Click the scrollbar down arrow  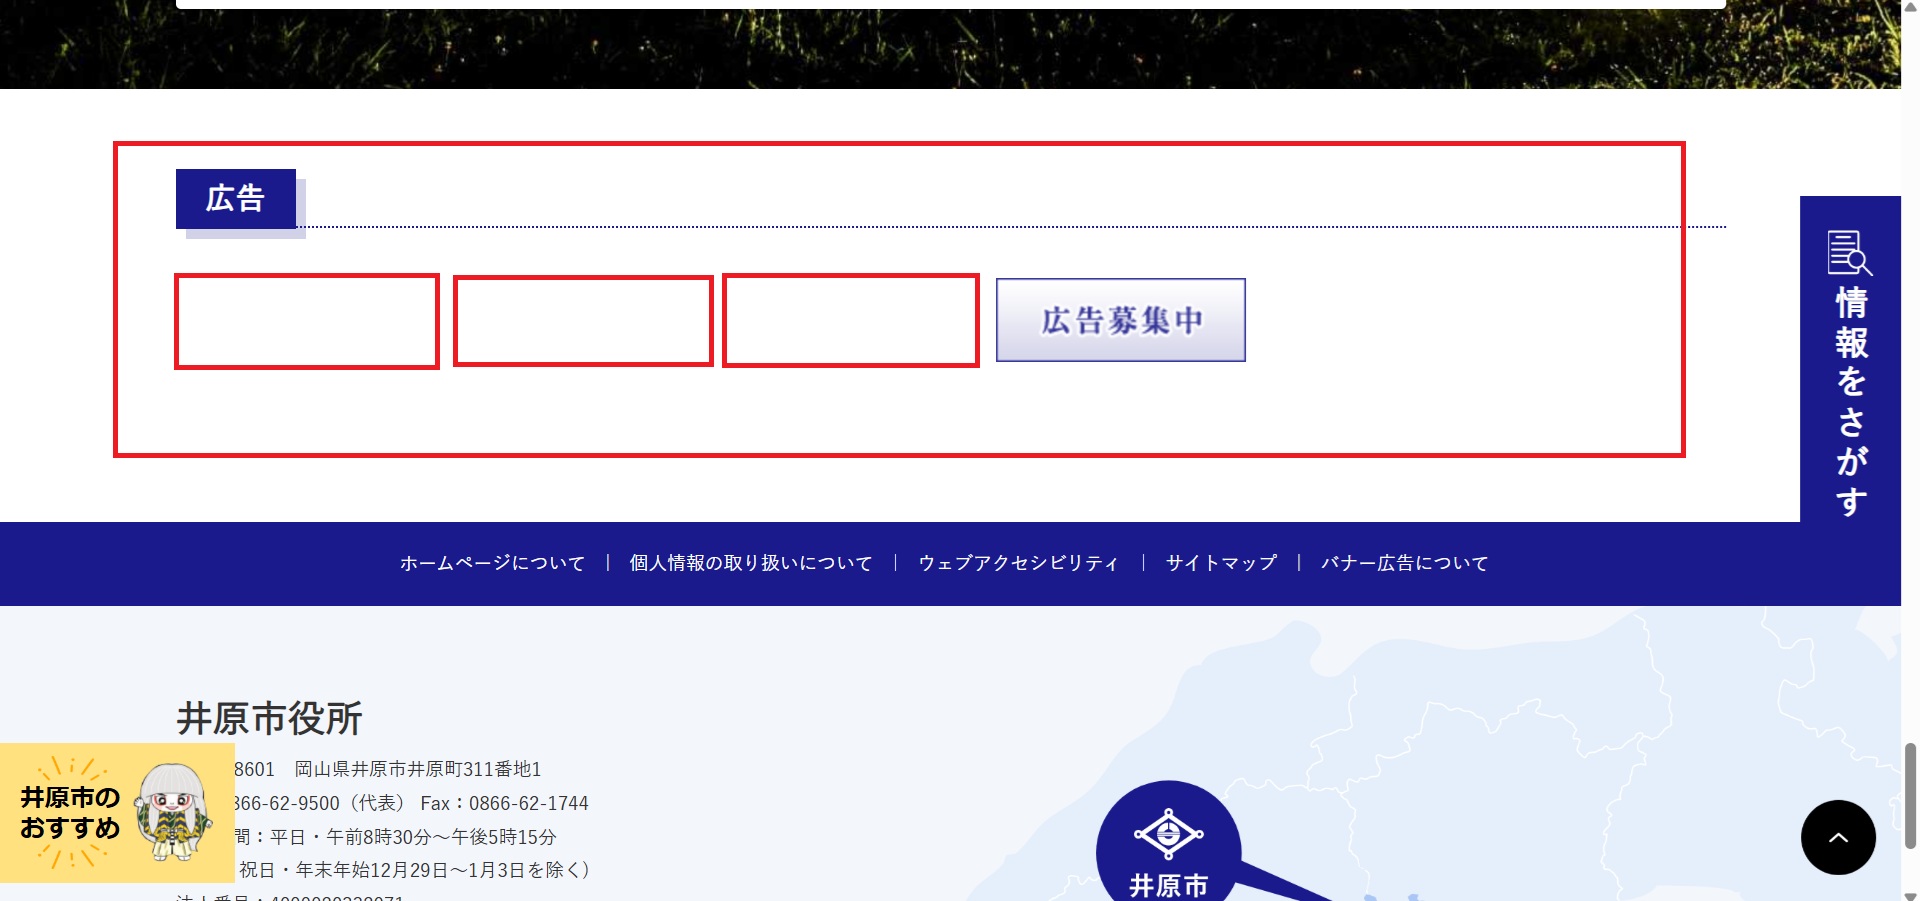pyautogui.click(x=1910, y=895)
